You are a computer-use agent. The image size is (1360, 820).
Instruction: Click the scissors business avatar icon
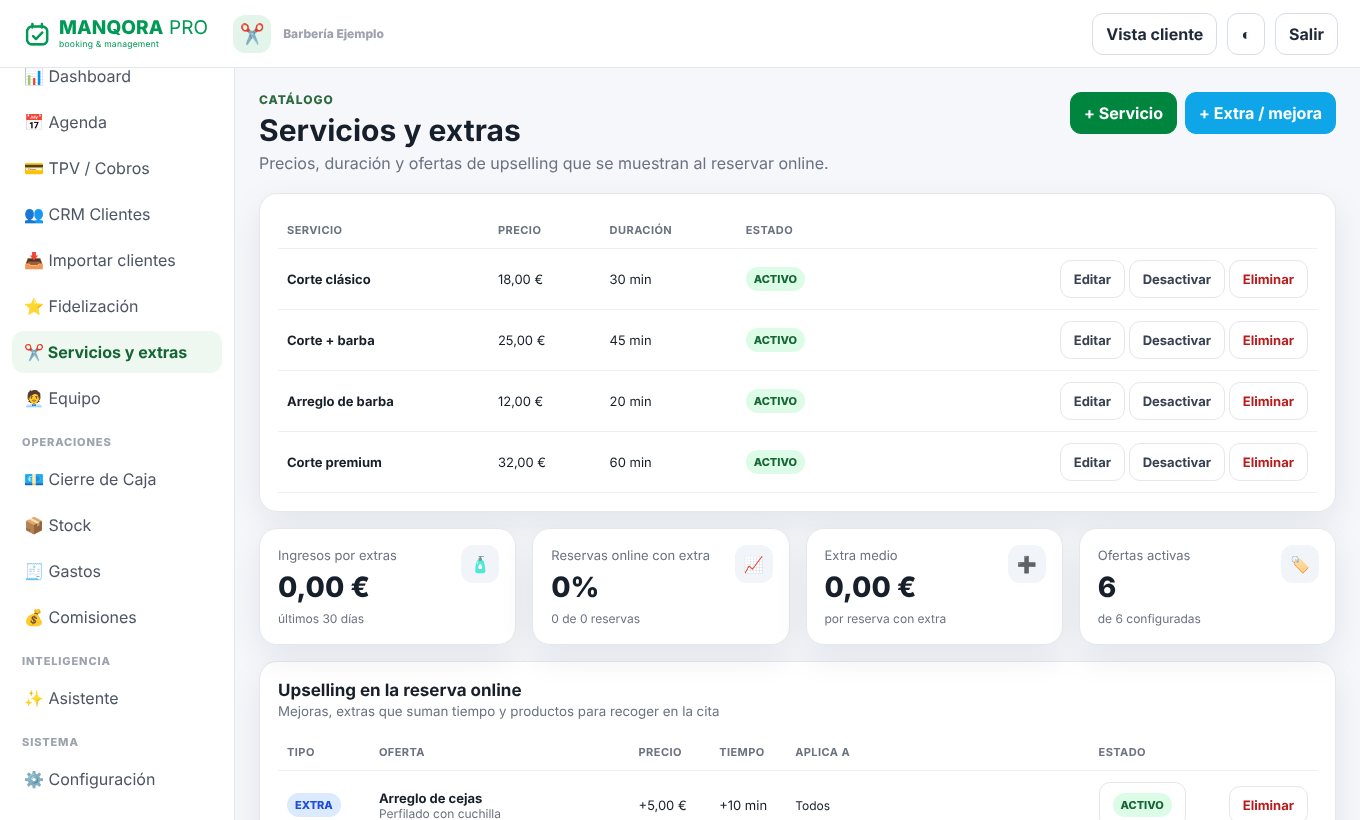(252, 34)
